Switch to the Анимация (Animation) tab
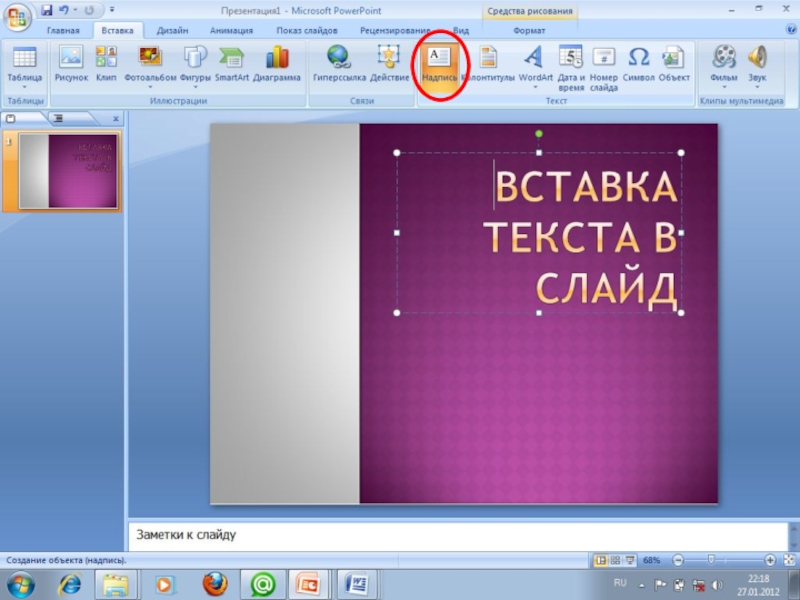The image size is (800, 600). click(231, 31)
